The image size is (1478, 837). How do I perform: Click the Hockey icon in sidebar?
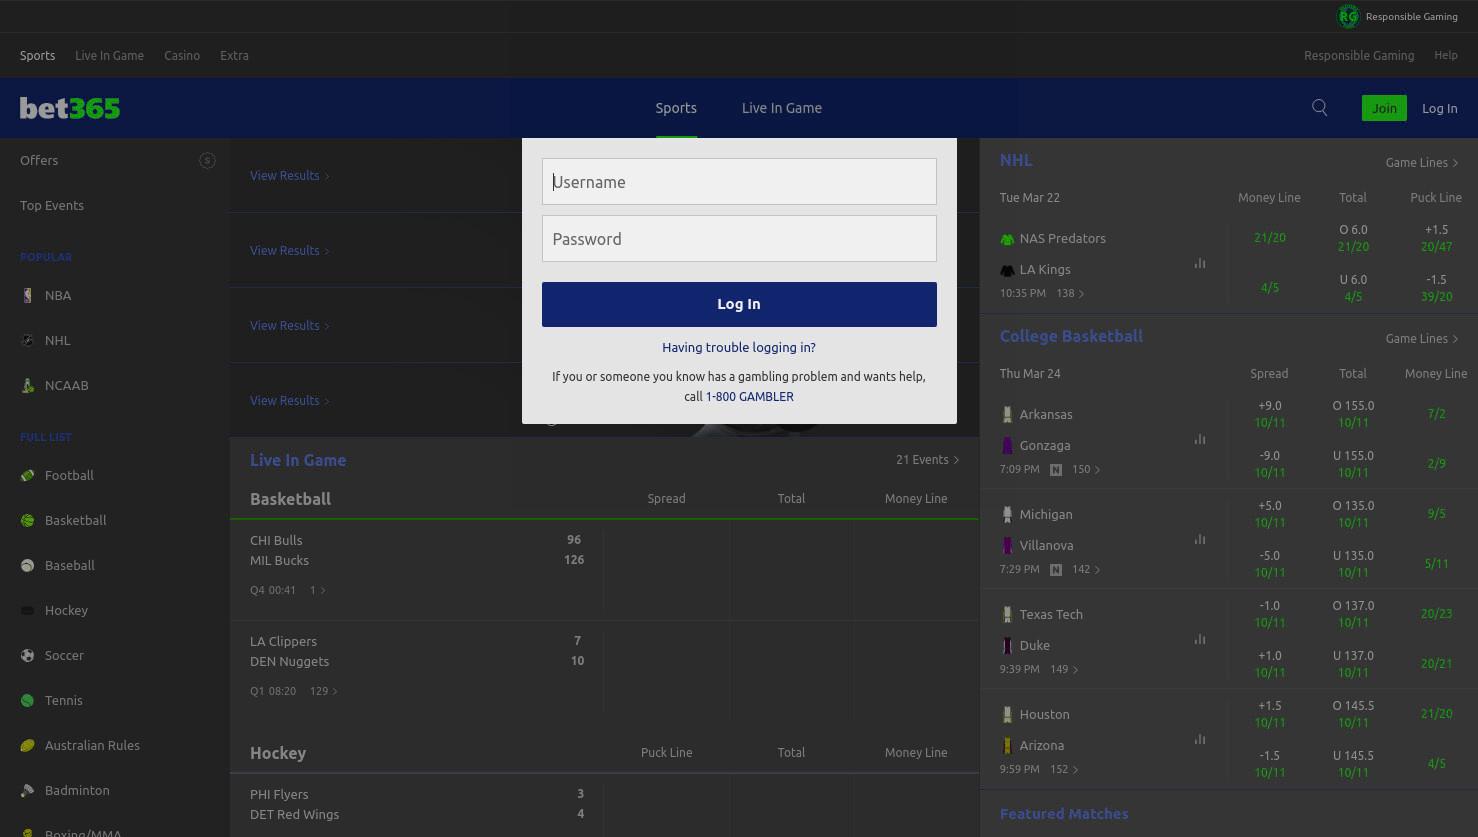(x=27, y=610)
